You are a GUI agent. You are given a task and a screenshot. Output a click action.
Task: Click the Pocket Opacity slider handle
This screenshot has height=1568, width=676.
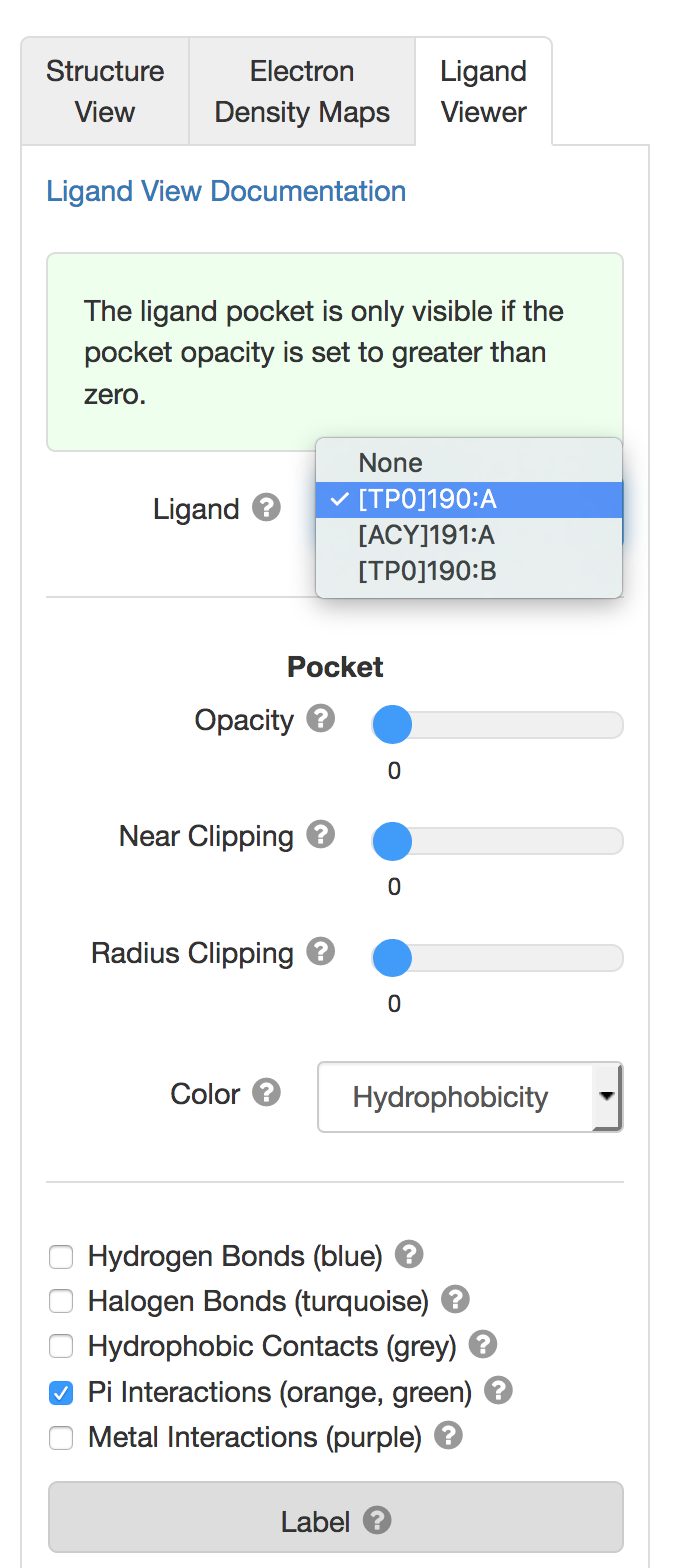392,724
